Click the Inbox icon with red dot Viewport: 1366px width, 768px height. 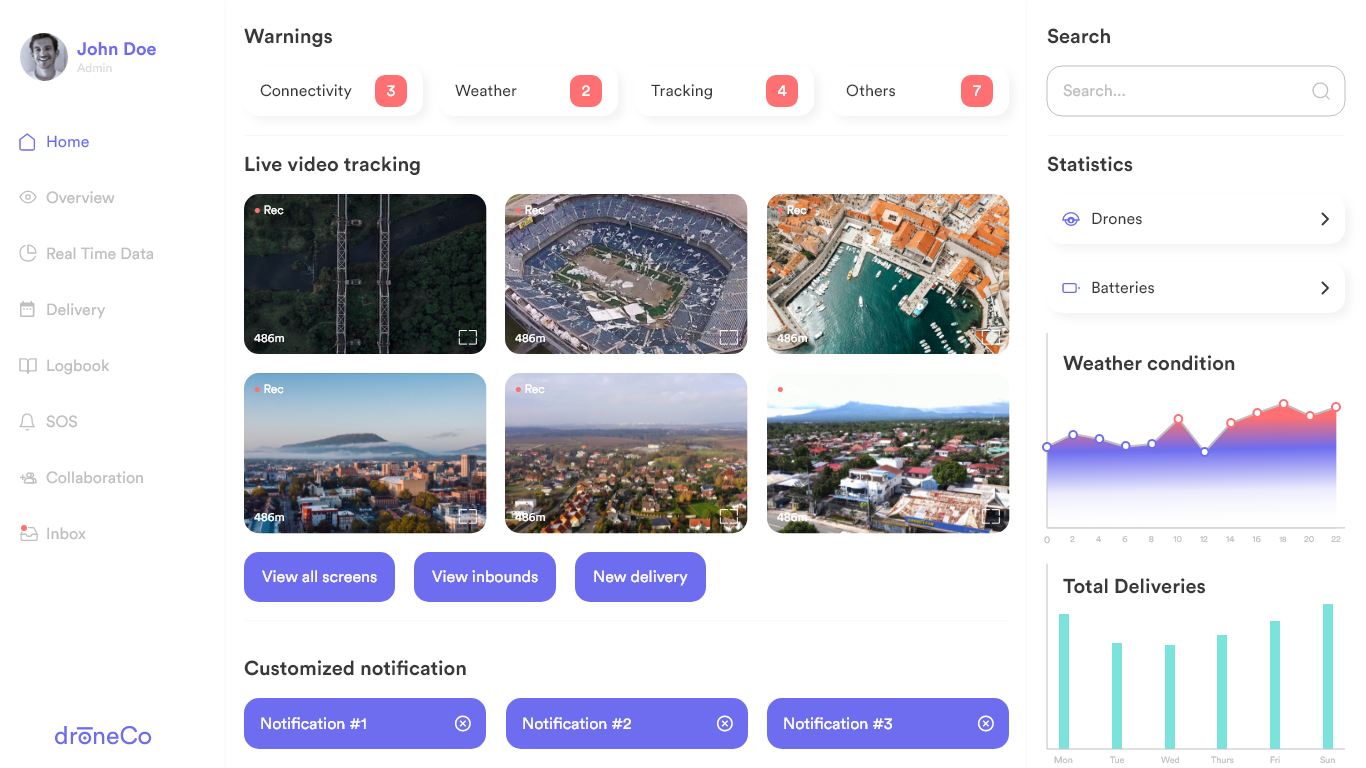28,534
